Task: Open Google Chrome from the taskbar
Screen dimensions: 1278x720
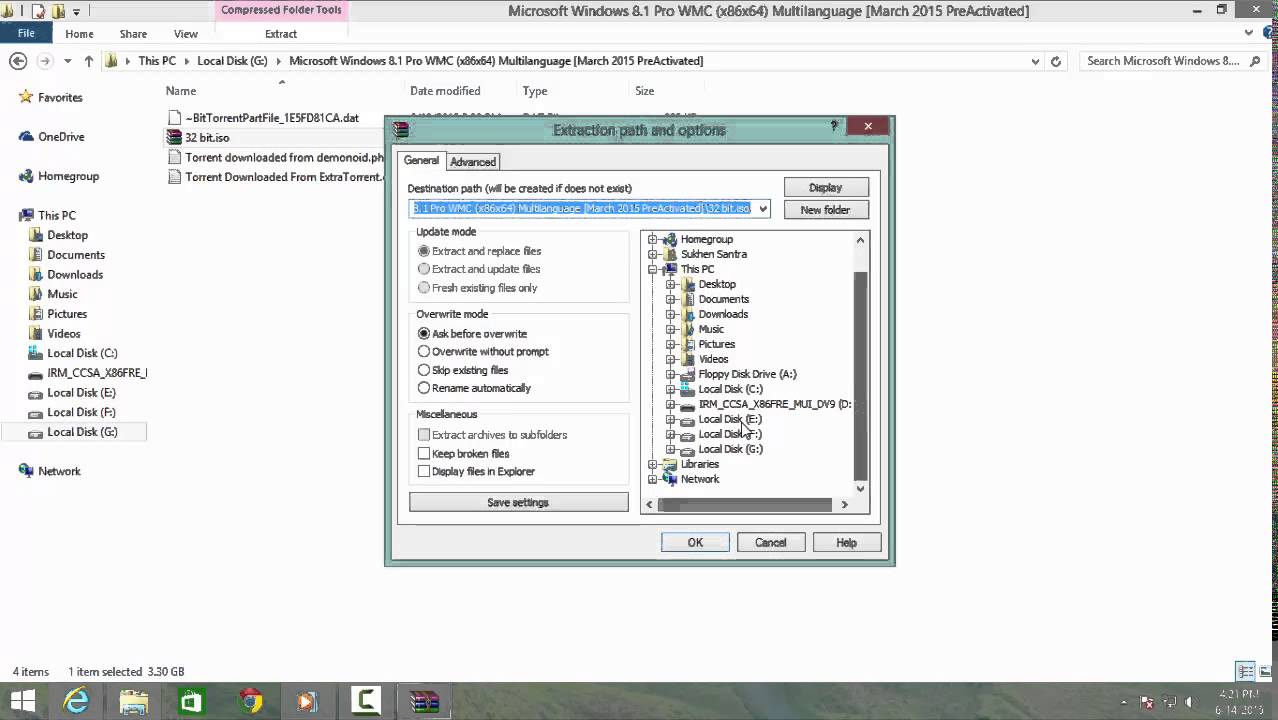Action: tap(250, 701)
